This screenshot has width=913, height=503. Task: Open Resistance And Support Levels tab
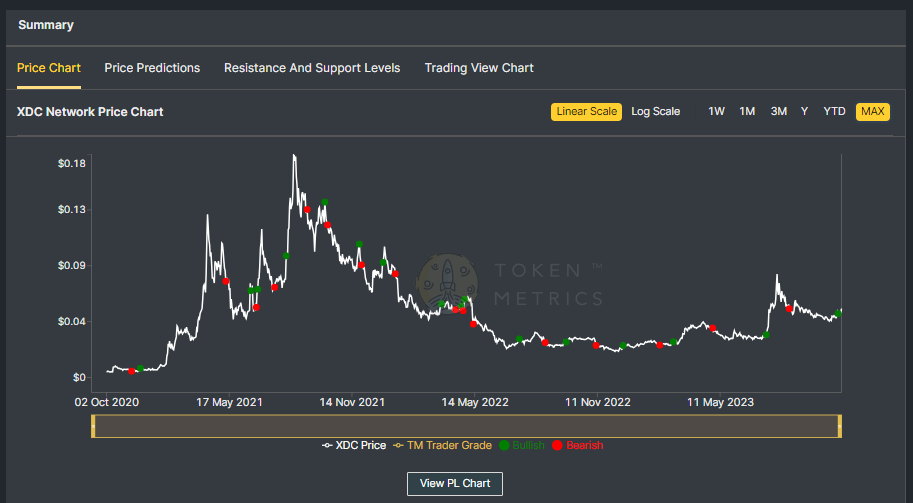pyautogui.click(x=312, y=68)
